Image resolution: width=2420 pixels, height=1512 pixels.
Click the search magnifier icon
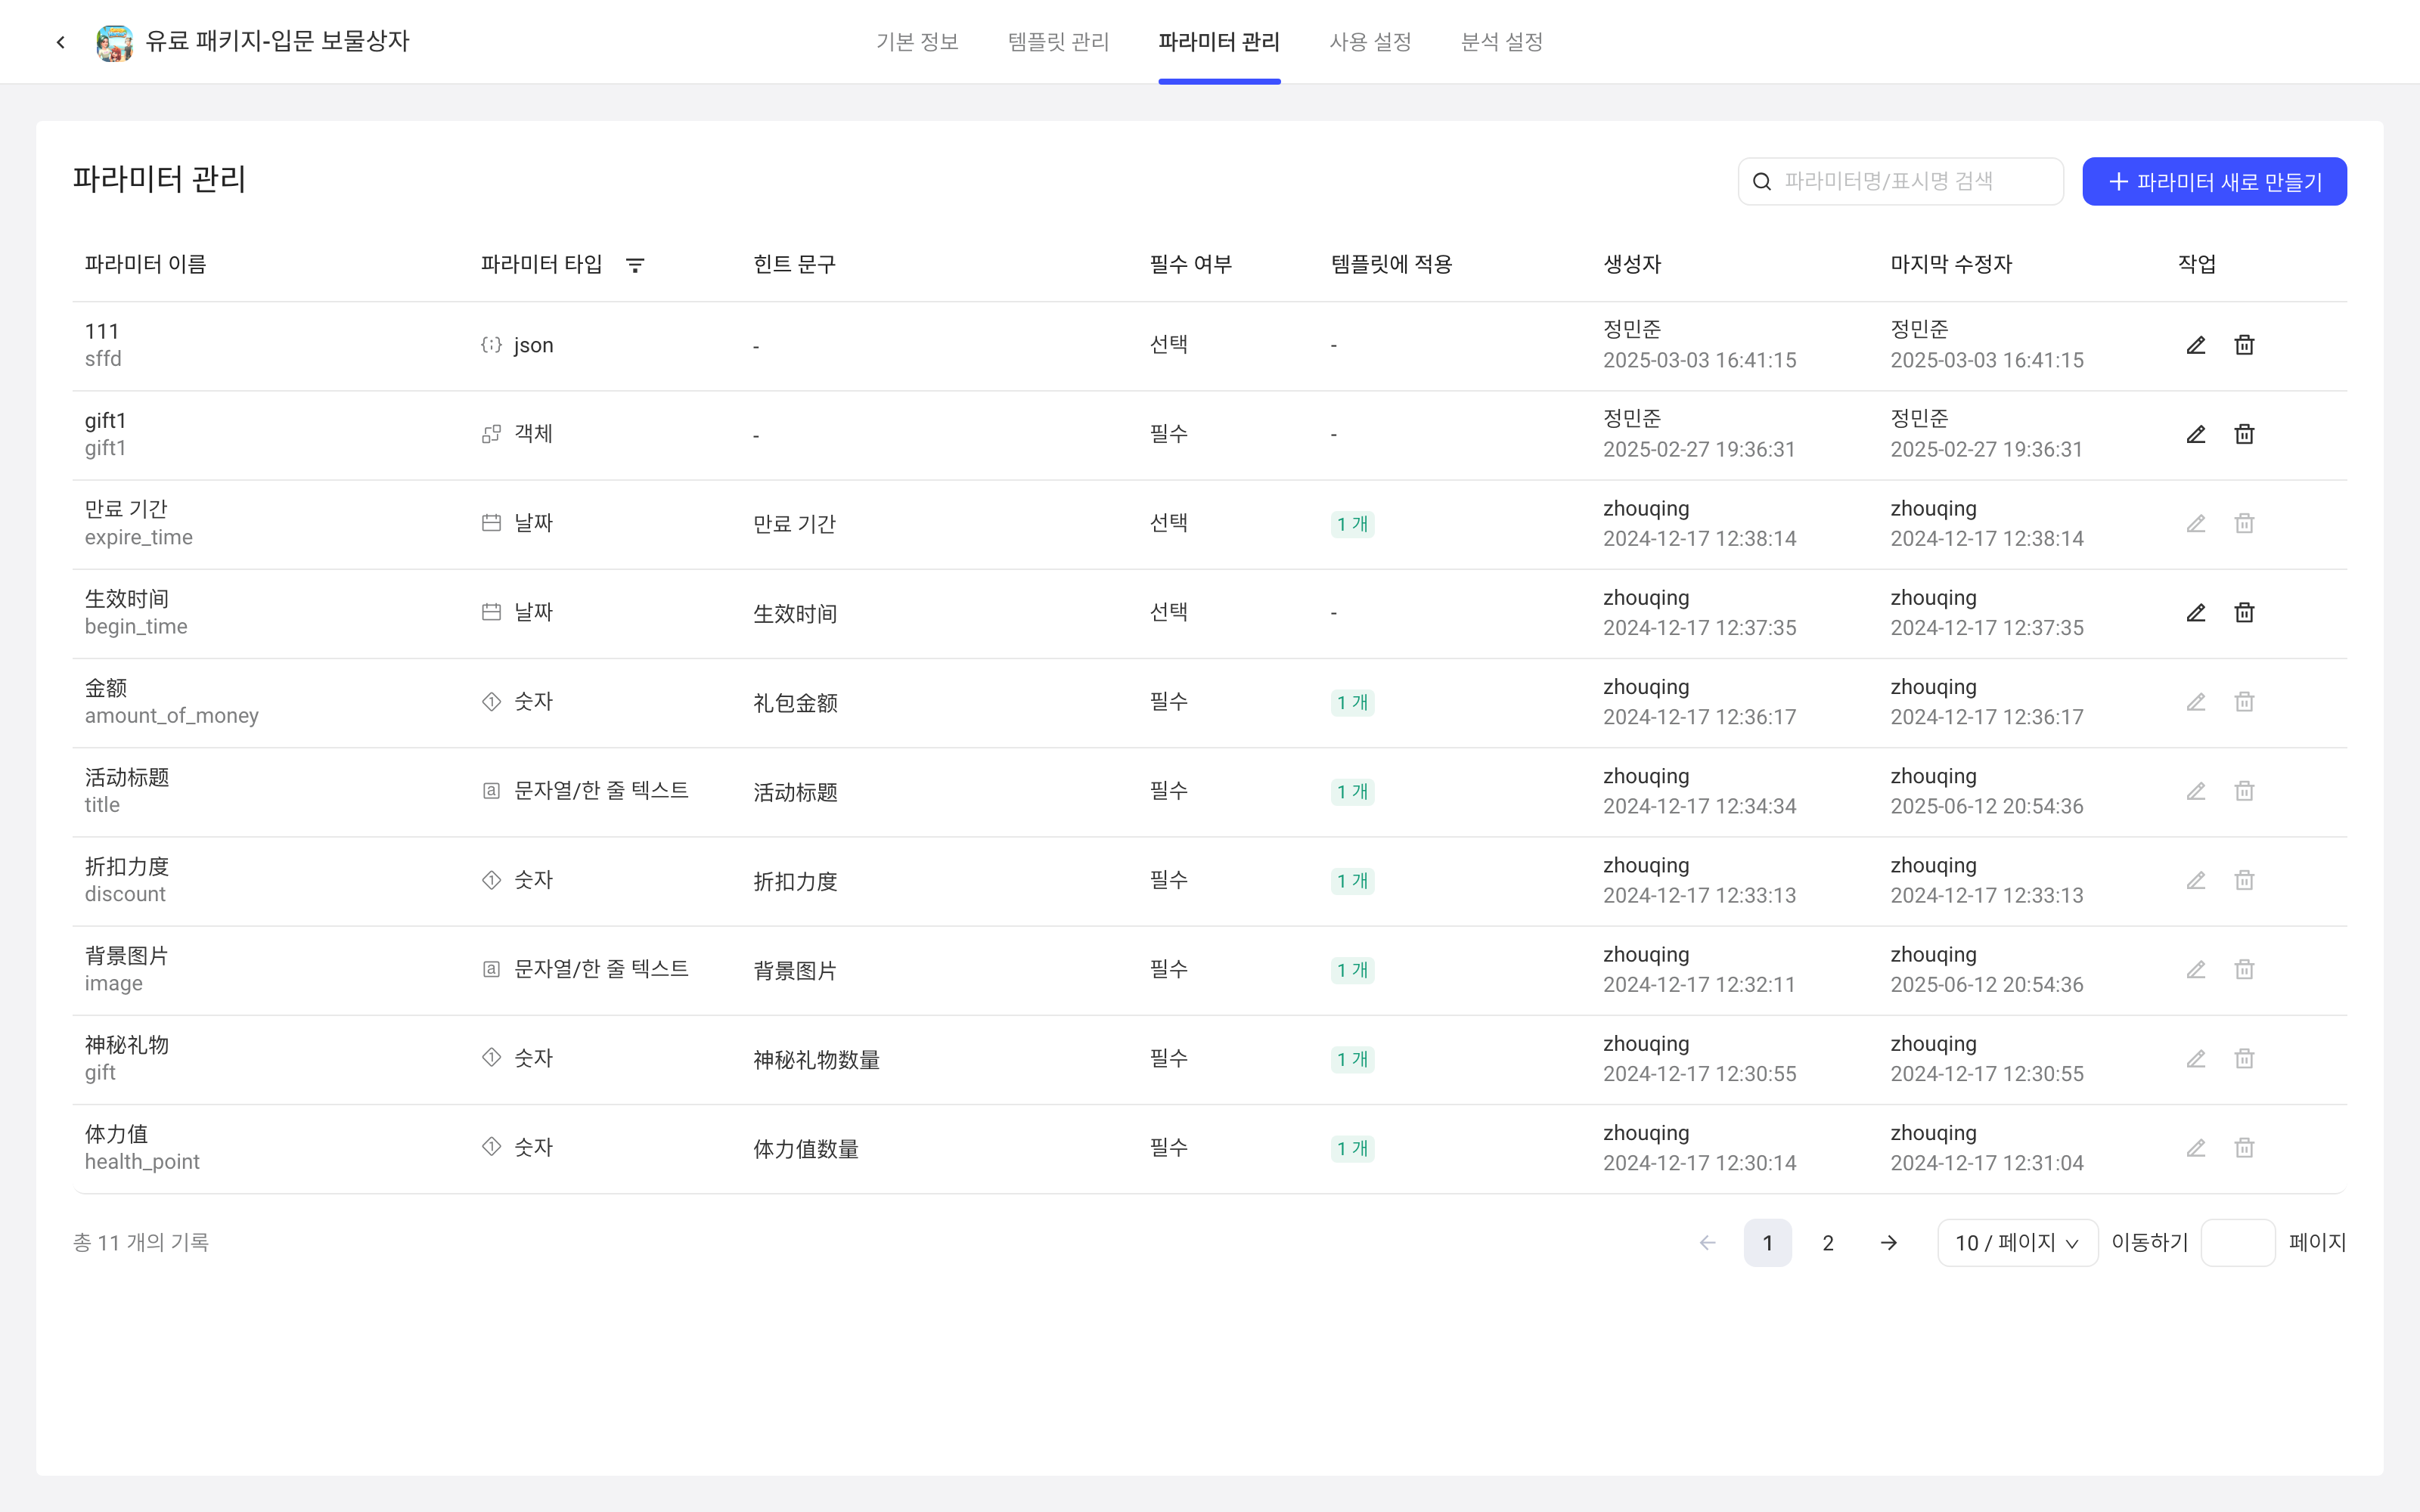[x=1762, y=182]
